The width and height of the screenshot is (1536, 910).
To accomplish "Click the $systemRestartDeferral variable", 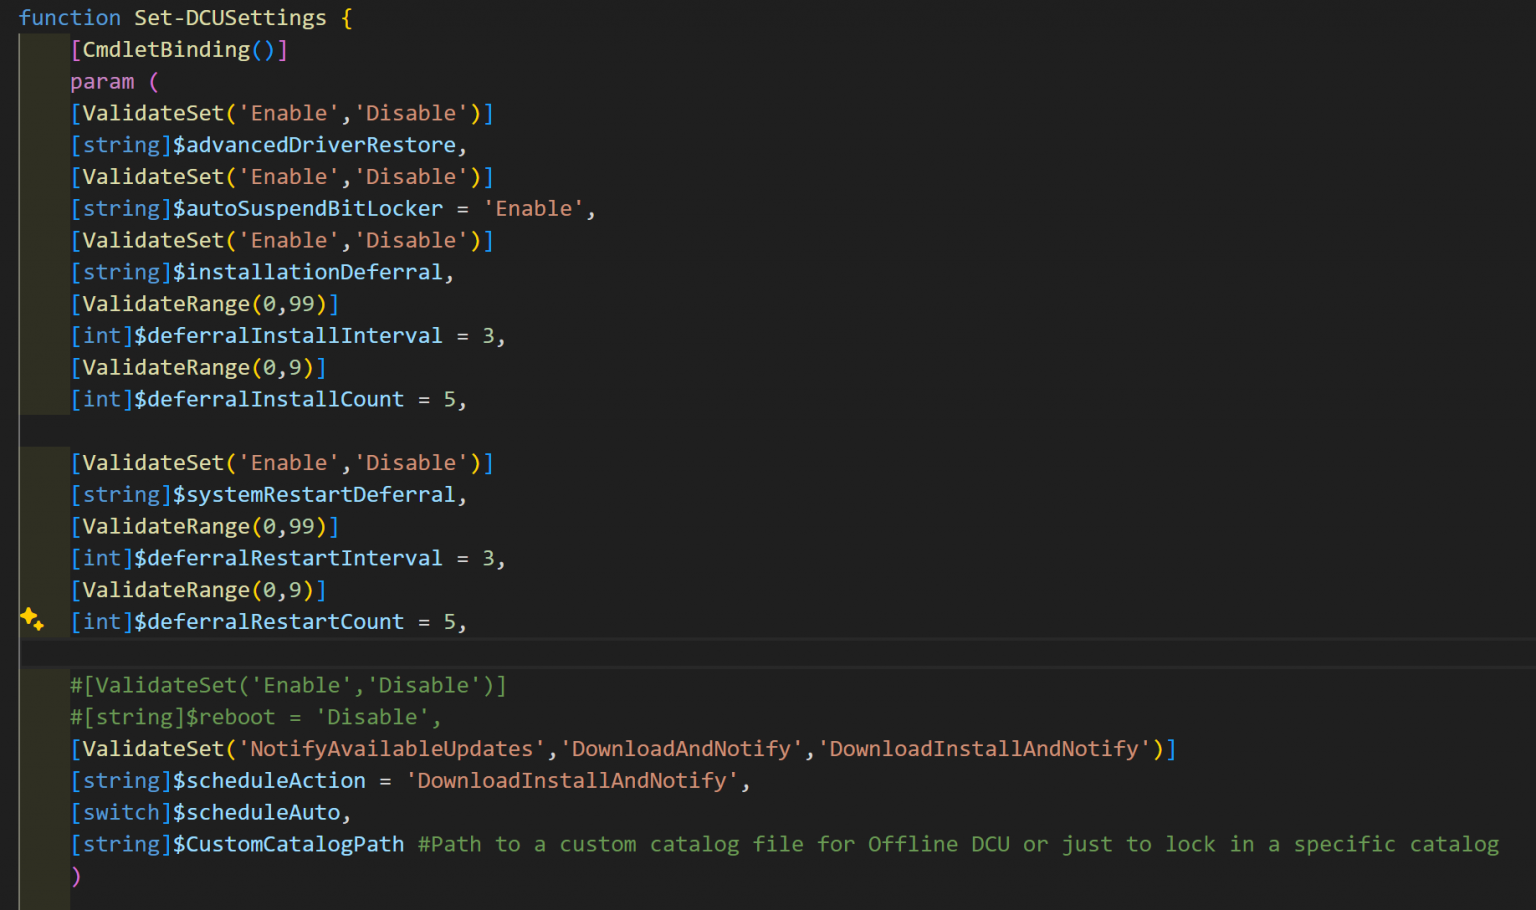I will 314,495.
